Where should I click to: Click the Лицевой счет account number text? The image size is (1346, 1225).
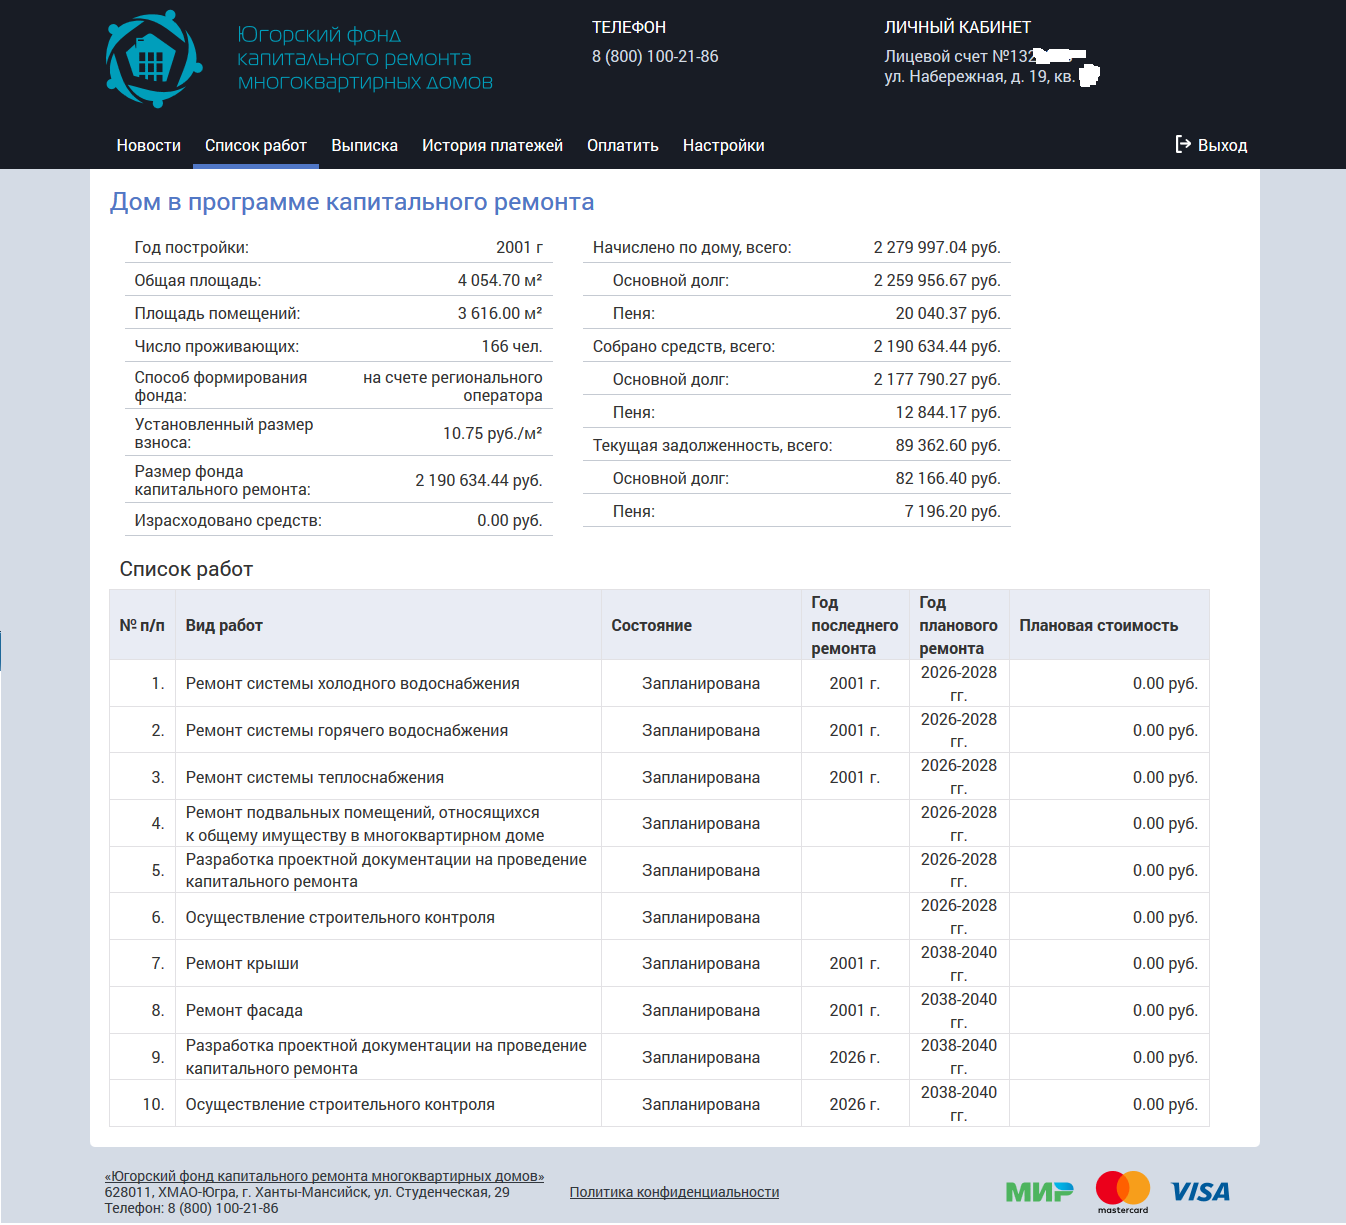[x=960, y=57]
